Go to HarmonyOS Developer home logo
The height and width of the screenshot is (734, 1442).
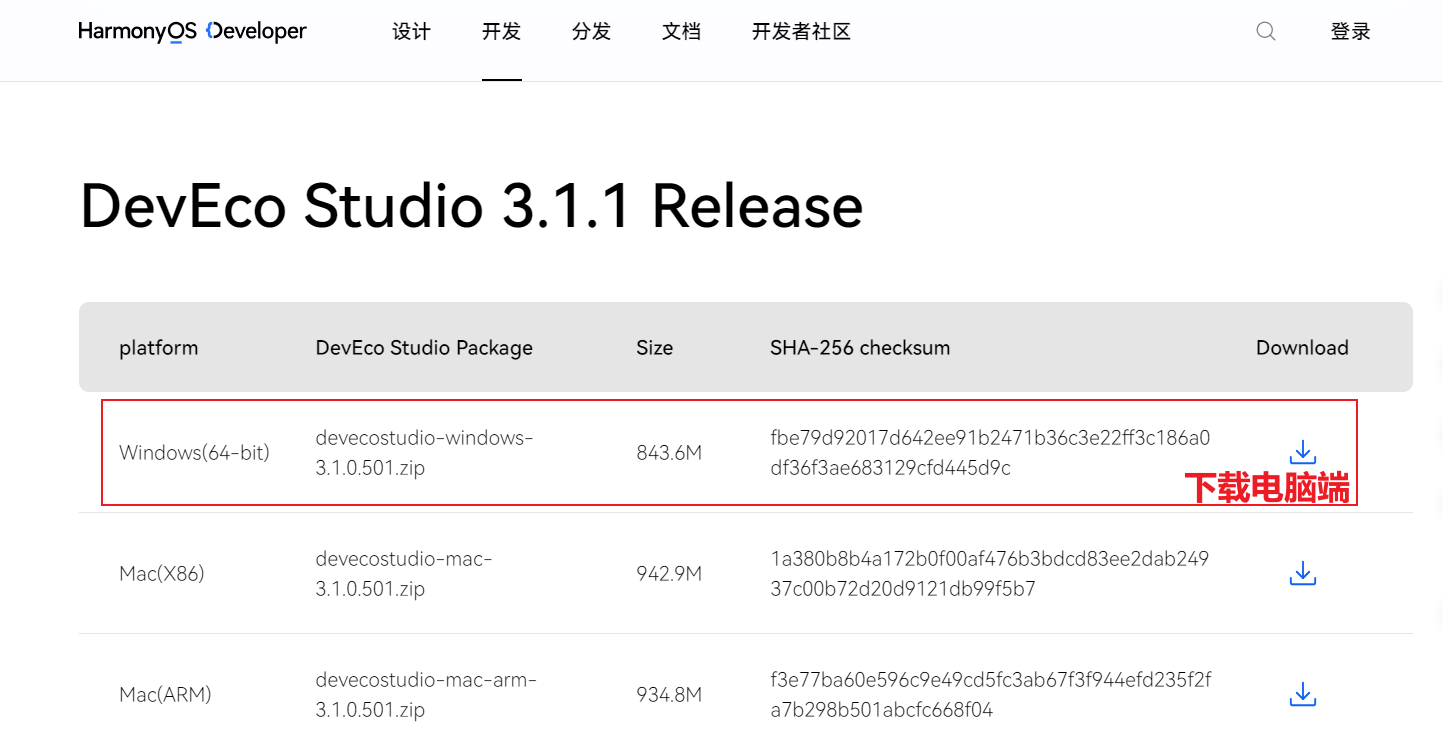tap(193, 32)
